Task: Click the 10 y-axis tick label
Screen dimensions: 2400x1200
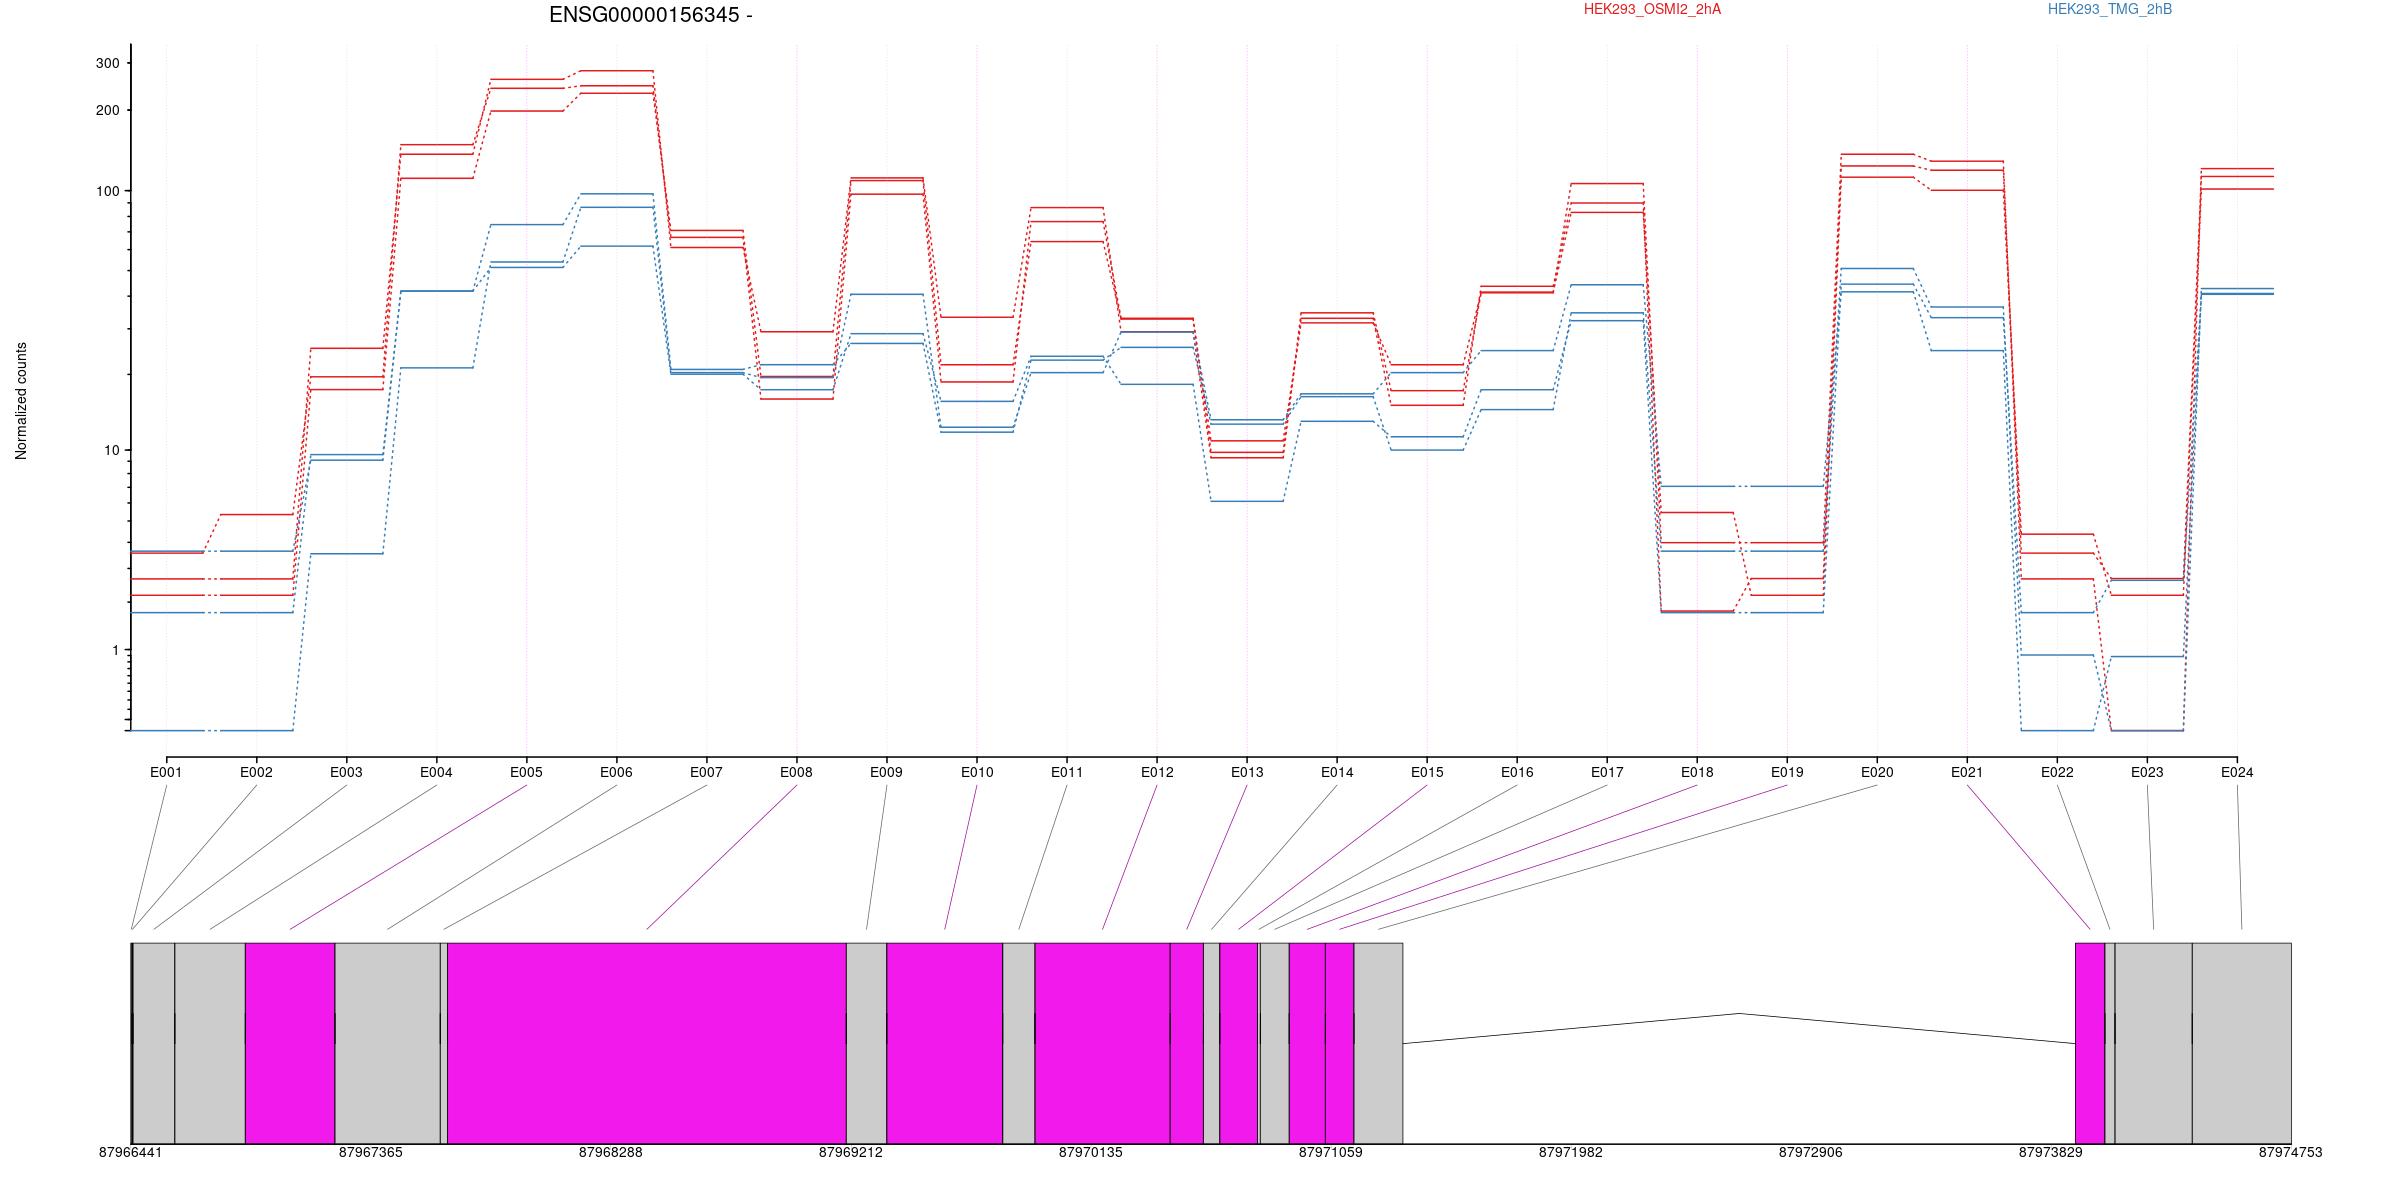Action: [111, 450]
